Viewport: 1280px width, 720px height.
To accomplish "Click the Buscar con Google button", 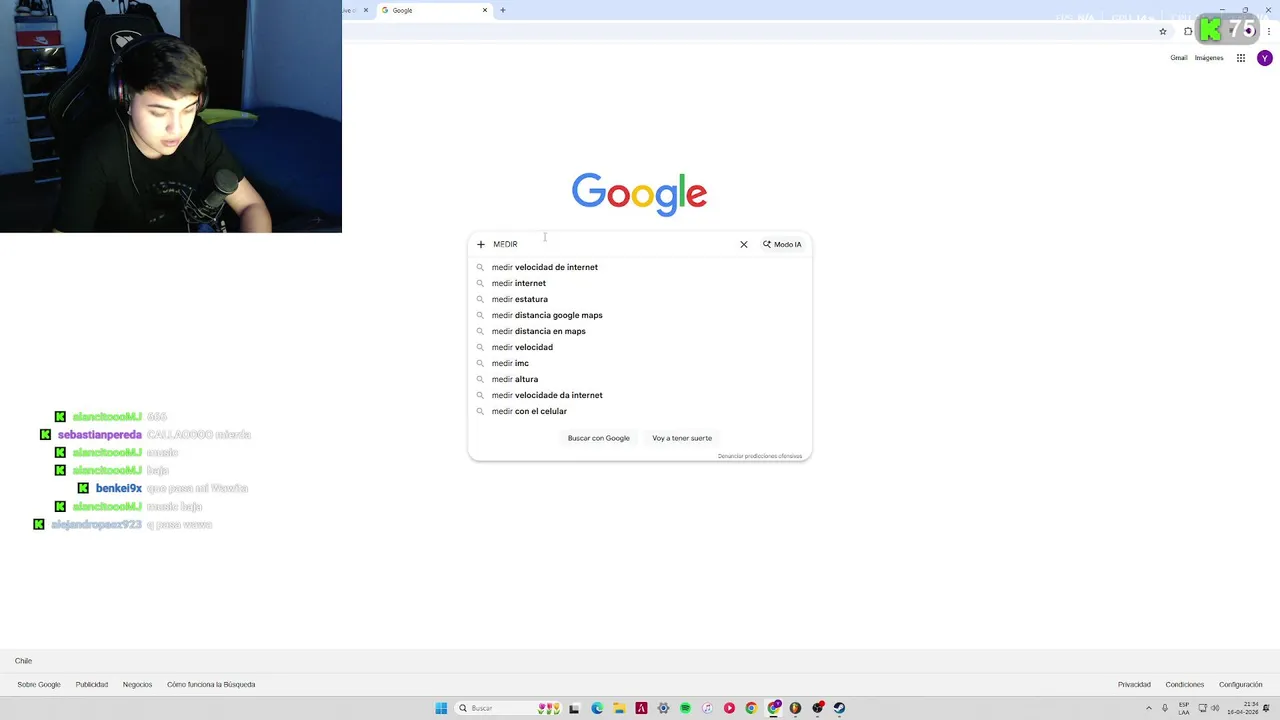I will point(599,438).
